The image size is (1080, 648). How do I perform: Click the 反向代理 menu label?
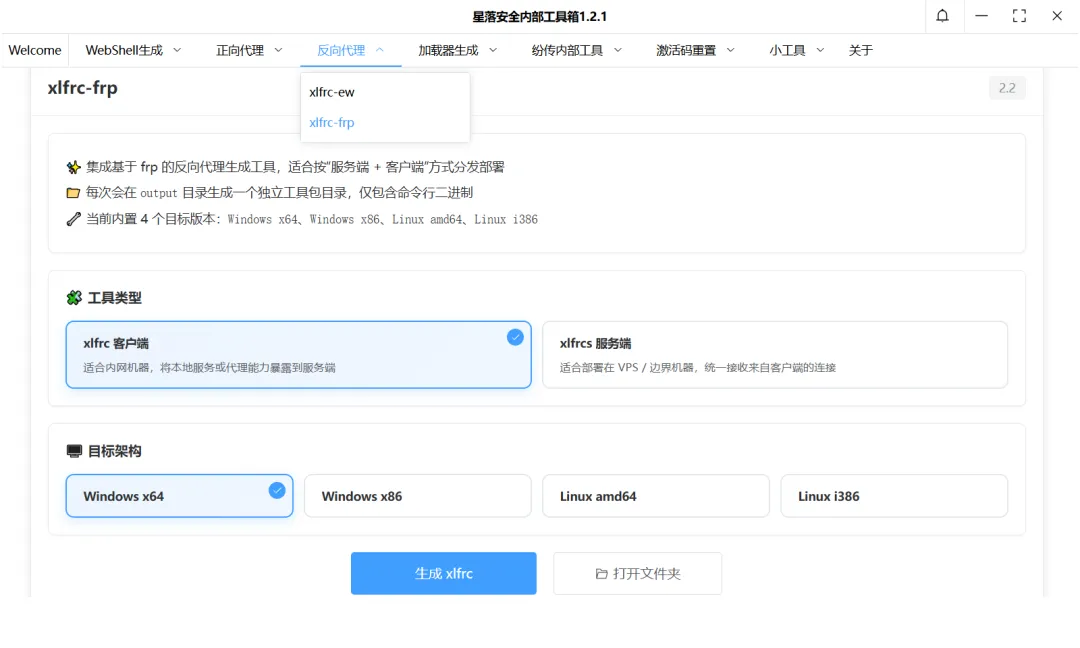click(x=341, y=50)
